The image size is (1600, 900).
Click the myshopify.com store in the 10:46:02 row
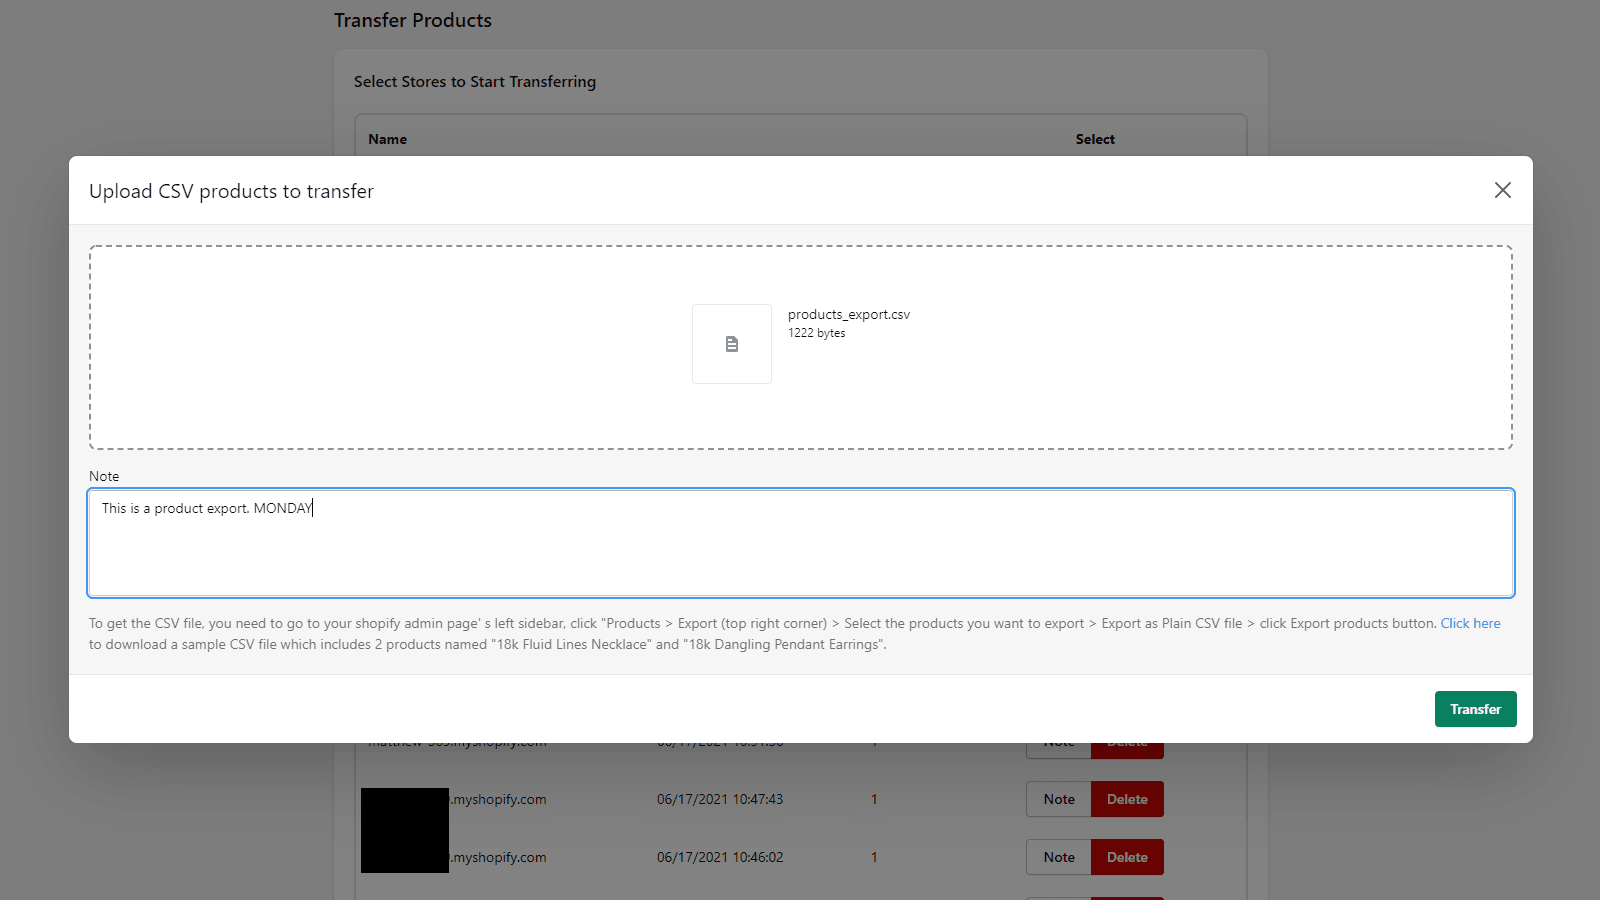[x=498, y=857]
